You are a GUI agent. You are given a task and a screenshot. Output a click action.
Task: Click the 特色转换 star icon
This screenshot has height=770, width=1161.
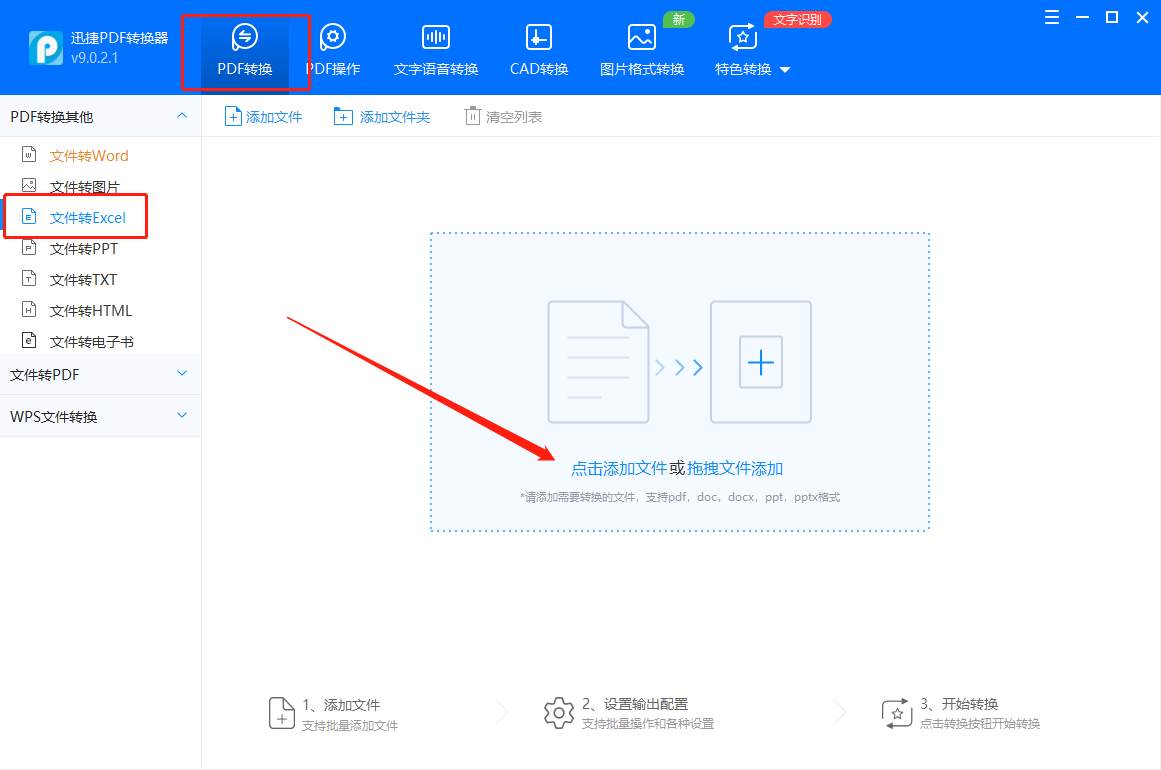click(743, 36)
